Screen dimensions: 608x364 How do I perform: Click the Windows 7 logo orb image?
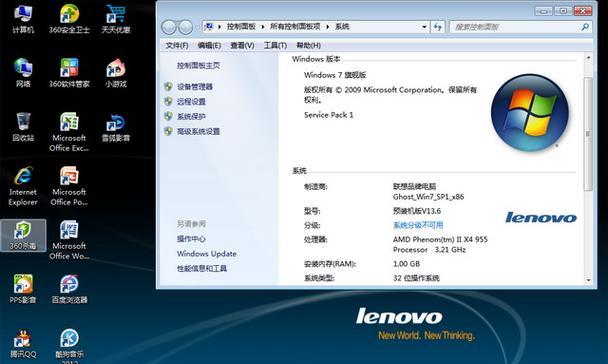click(x=530, y=112)
